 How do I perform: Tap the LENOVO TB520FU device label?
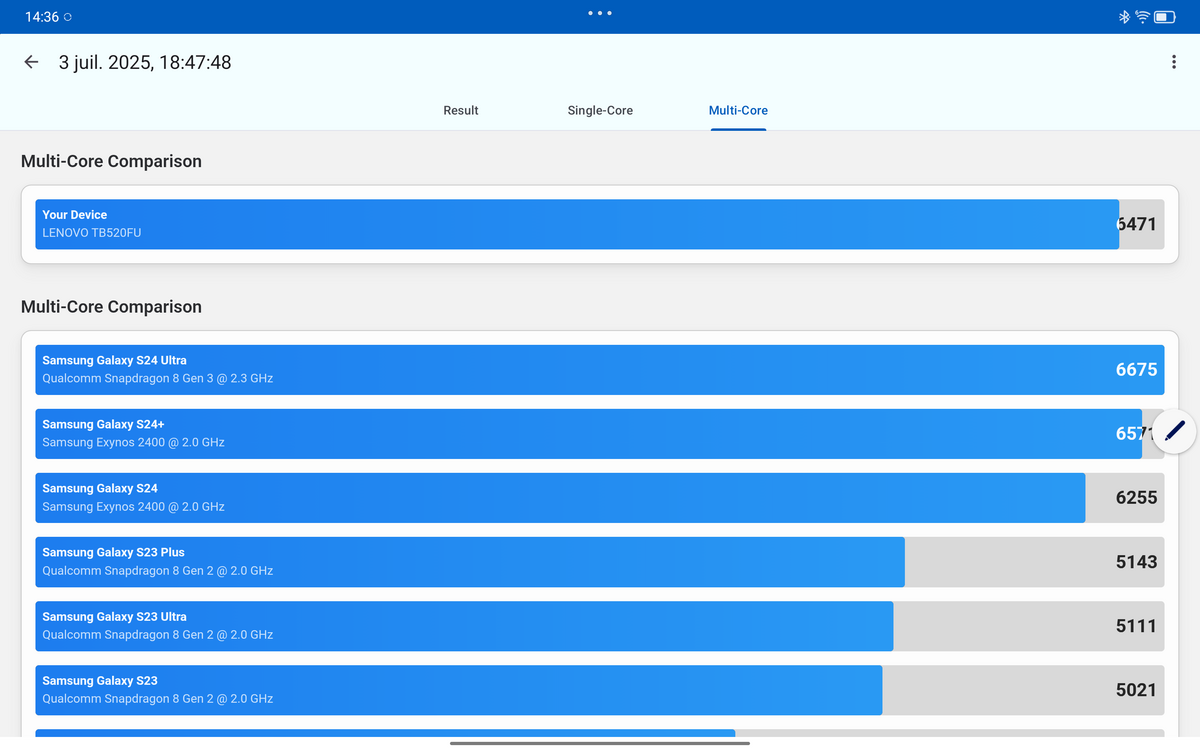pyautogui.click(x=92, y=233)
